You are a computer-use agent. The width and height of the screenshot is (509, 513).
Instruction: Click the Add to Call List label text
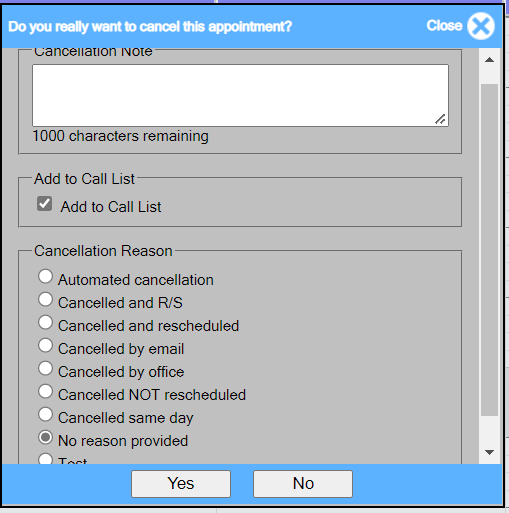click(111, 207)
